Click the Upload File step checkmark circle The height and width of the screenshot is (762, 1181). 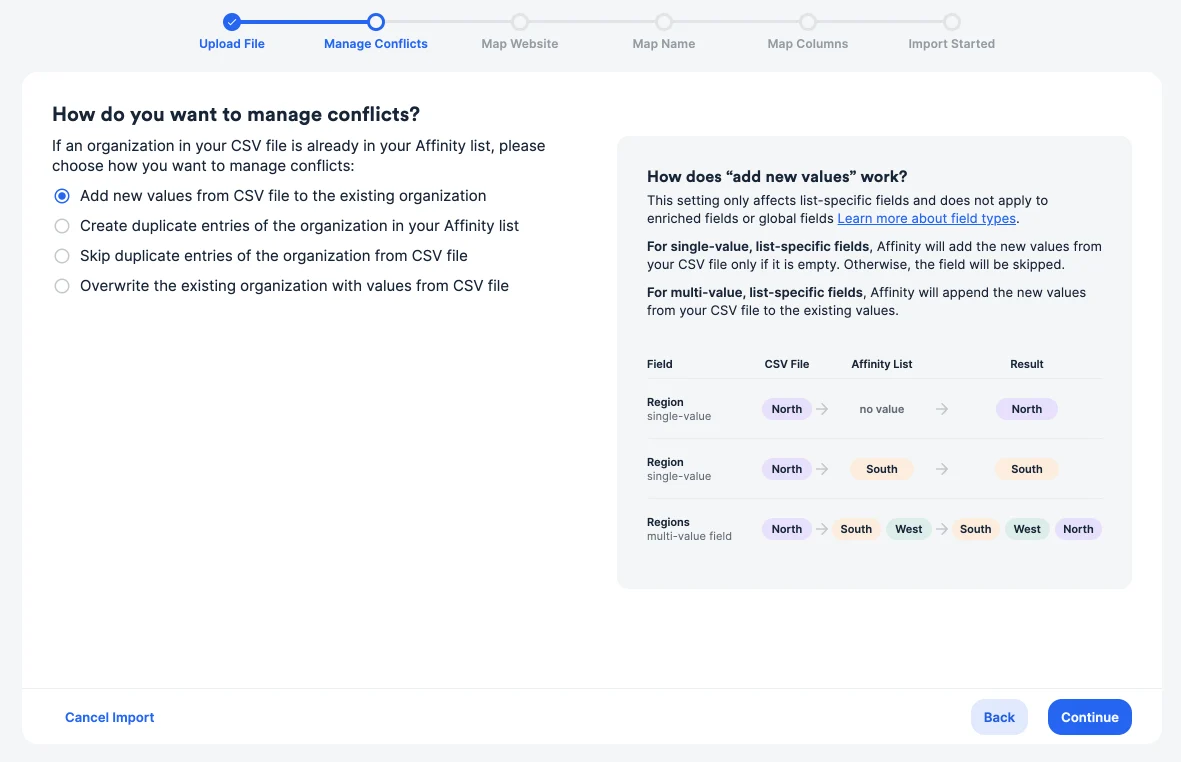232,22
